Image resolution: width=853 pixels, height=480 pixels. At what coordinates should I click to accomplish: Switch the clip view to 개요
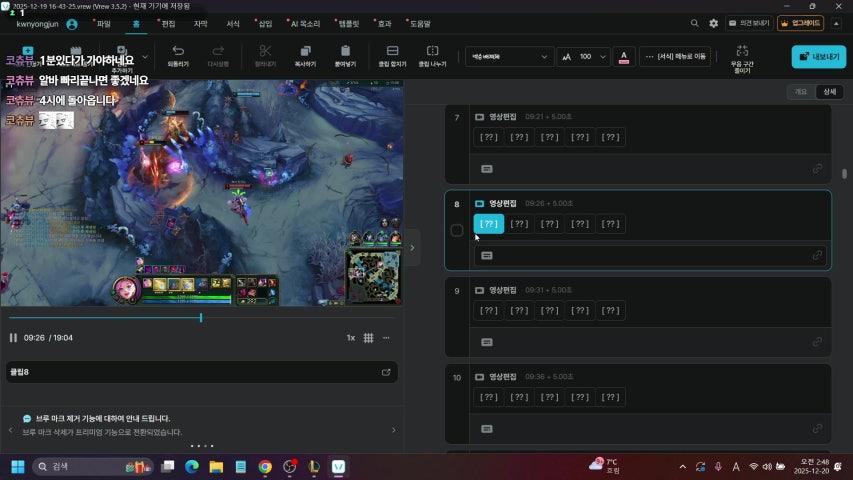801,91
